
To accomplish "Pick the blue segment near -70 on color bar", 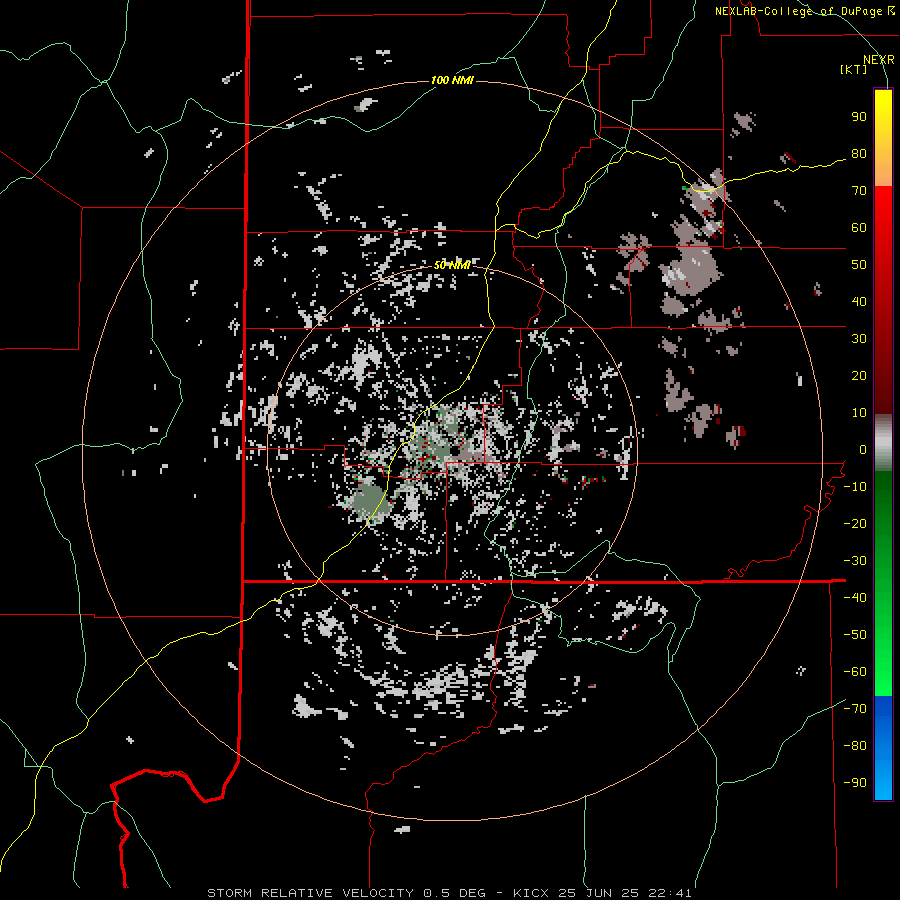I will point(883,715).
